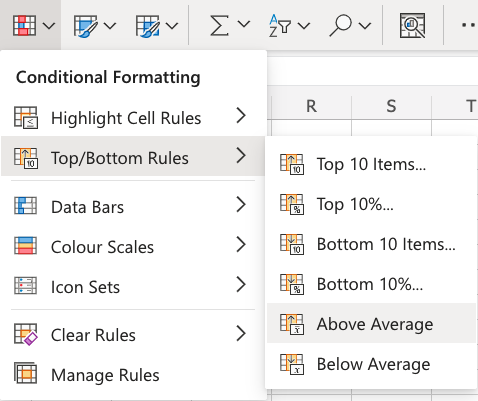478x401 pixels.
Task: Click the Cell Styles paintbrush icon
Action: click(147, 25)
